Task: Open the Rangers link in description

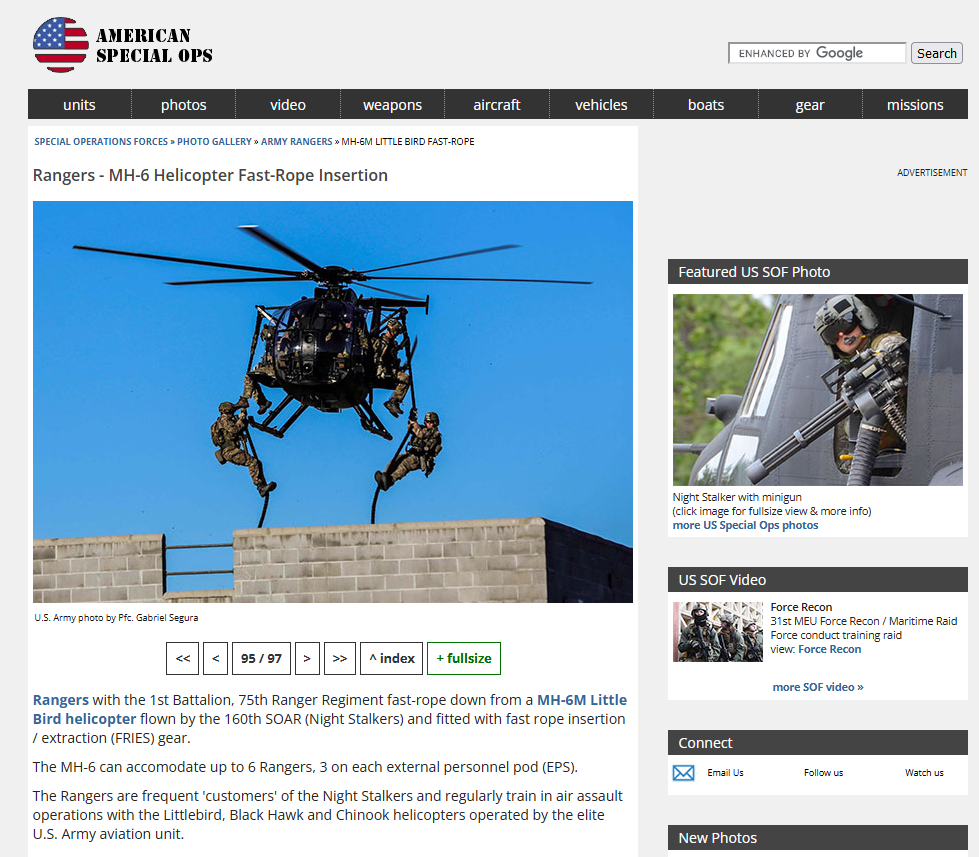Action: click(61, 700)
